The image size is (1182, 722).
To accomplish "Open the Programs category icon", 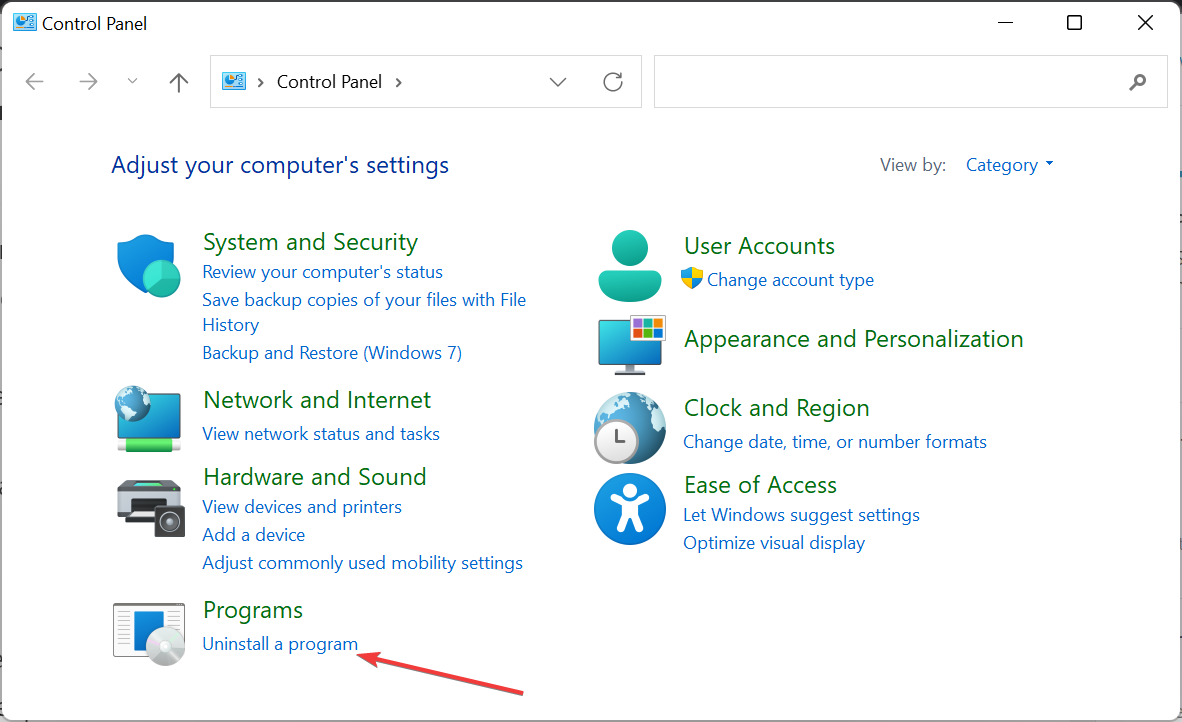I will (148, 633).
